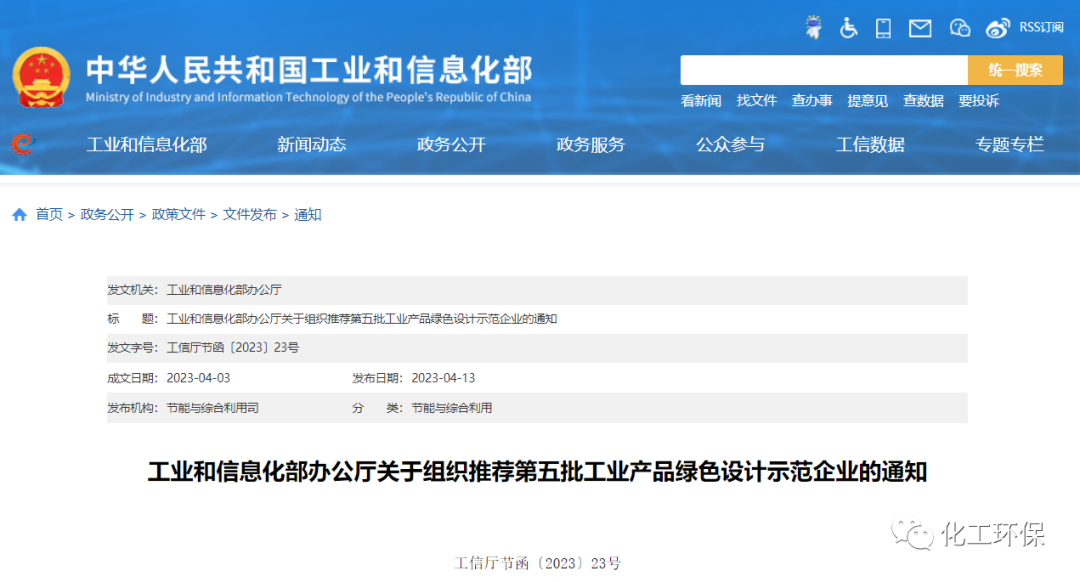Screen dimensions: 1080x582
Task: Focus the search input field
Action: tap(823, 70)
